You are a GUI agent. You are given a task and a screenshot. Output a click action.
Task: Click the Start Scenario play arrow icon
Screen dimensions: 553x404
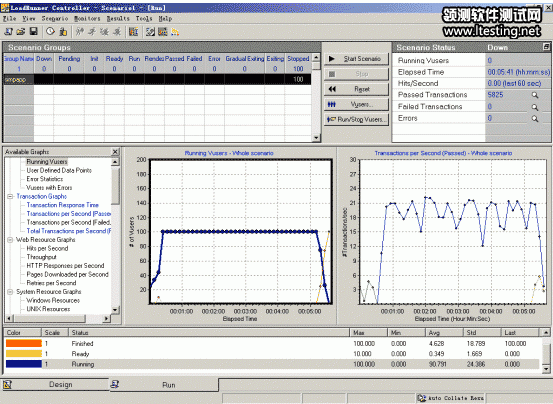tap(332, 59)
